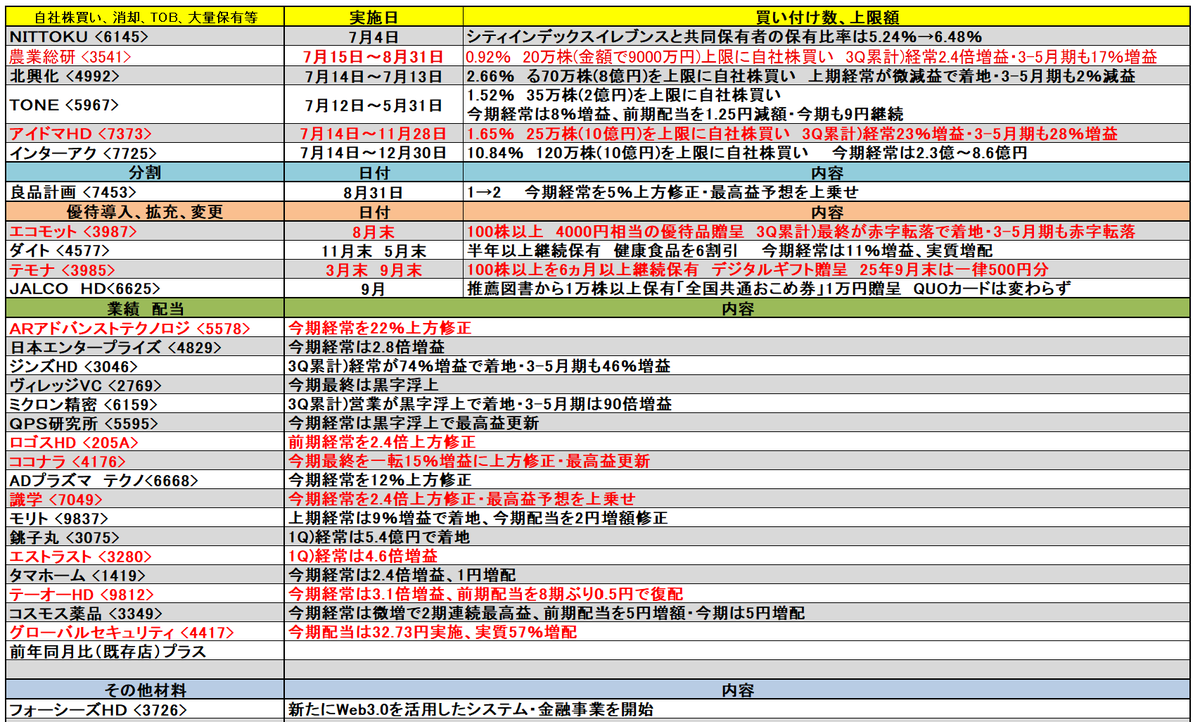Click the date range 7月14日～7月13日

(x=374, y=76)
